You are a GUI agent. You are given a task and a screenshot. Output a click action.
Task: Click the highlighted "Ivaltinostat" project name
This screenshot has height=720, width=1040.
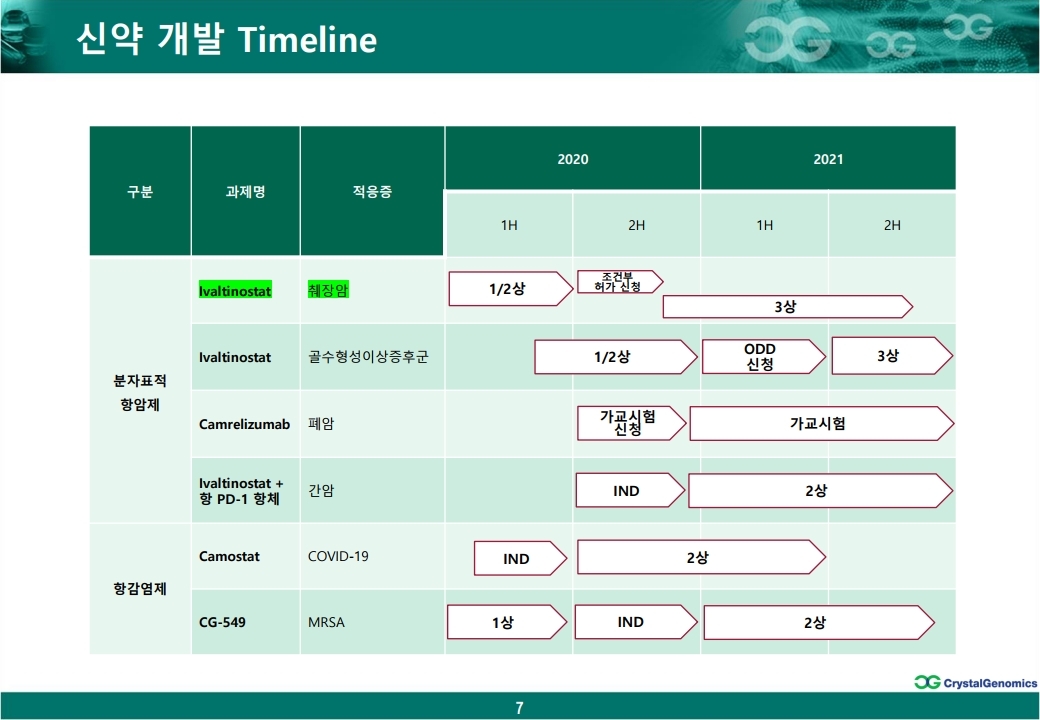(x=235, y=290)
